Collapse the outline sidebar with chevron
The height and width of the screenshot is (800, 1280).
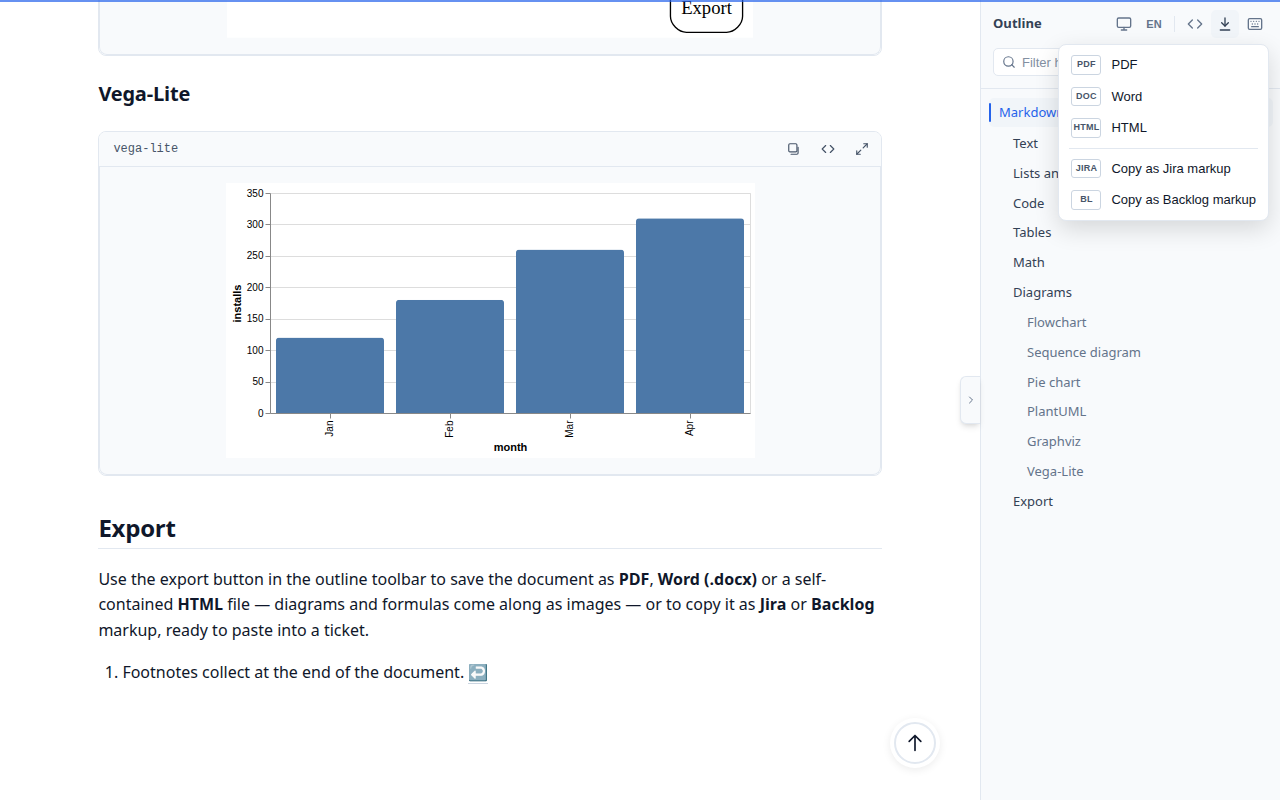pos(970,400)
